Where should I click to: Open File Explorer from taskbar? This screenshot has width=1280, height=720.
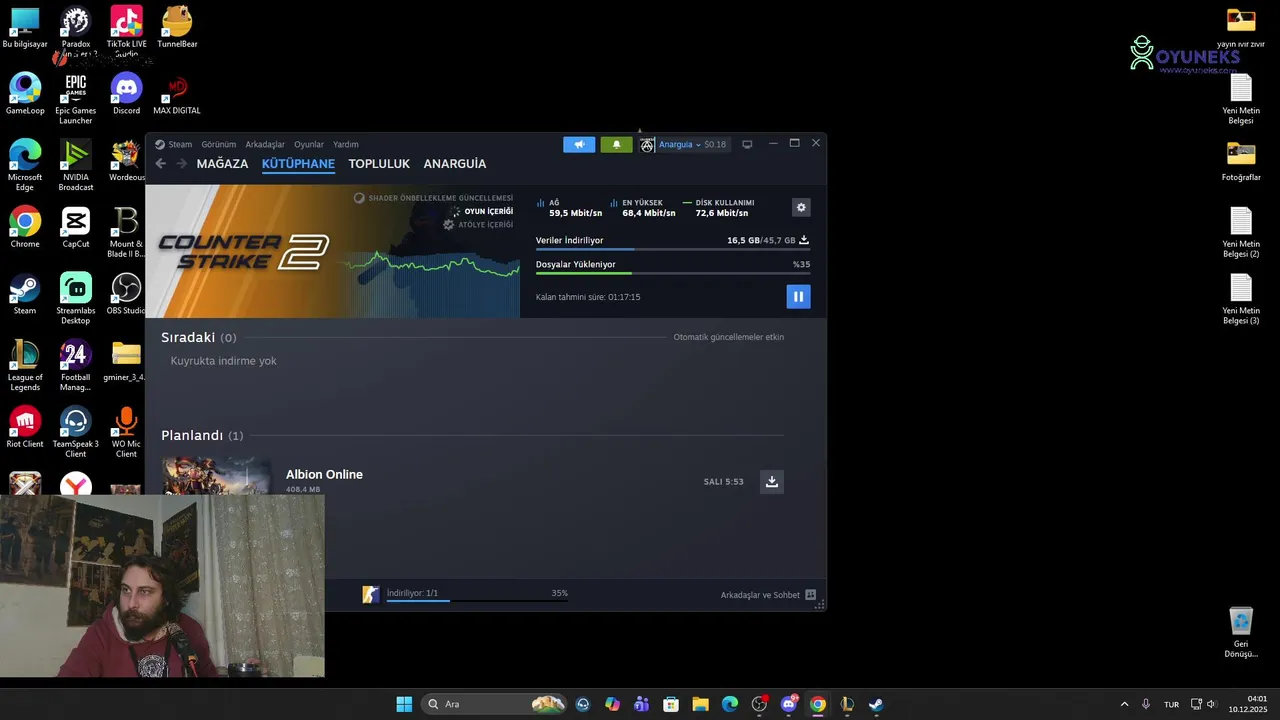click(701, 704)
